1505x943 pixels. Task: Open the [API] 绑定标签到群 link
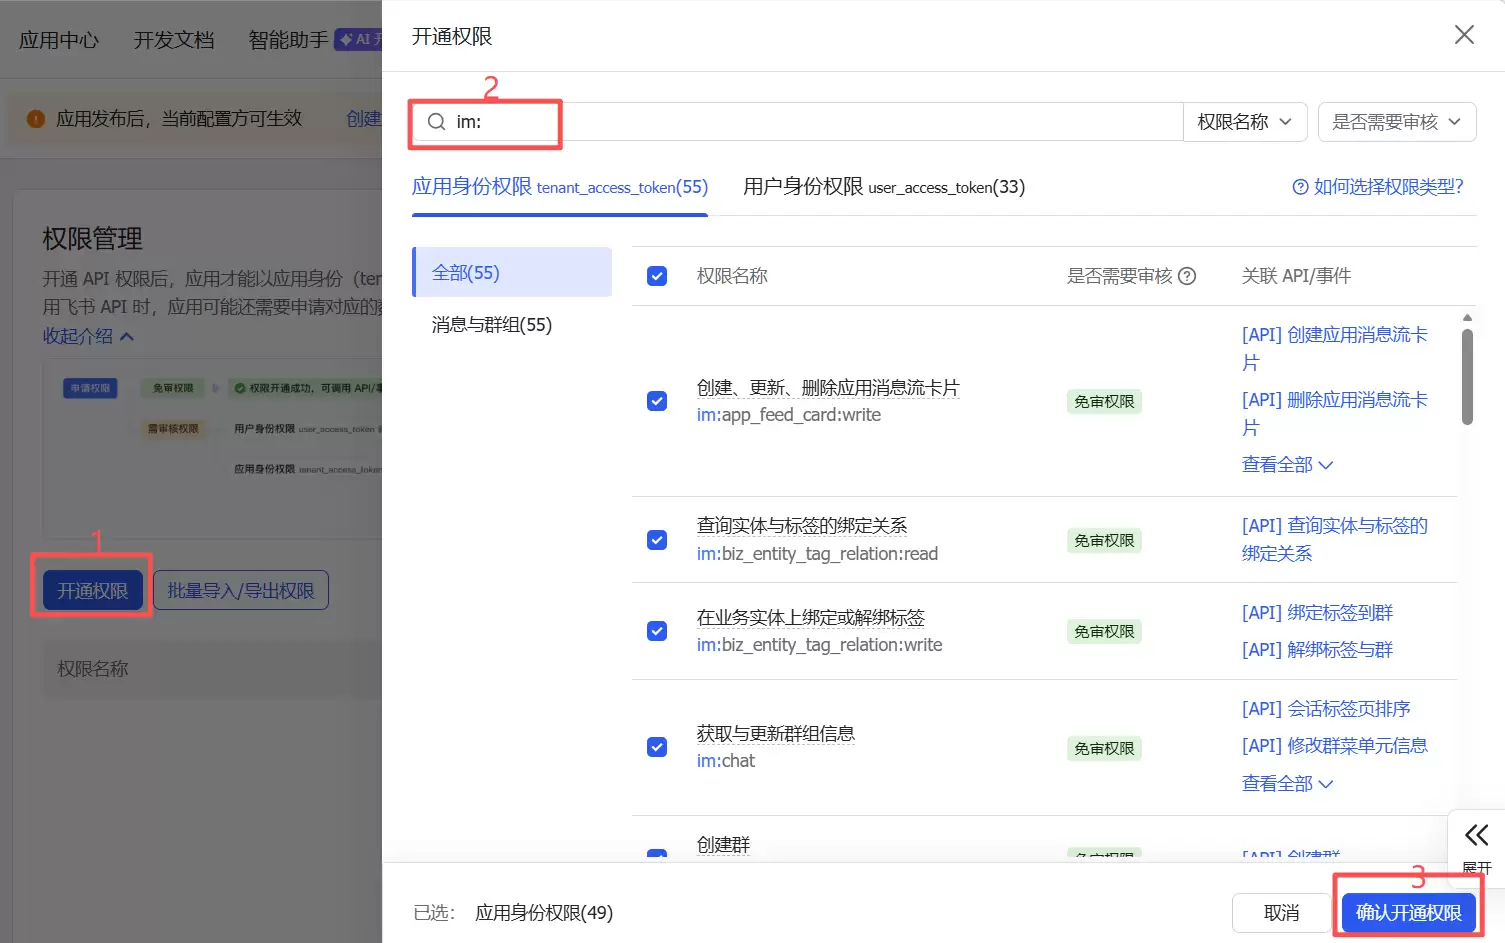[x=1317, y=612]
